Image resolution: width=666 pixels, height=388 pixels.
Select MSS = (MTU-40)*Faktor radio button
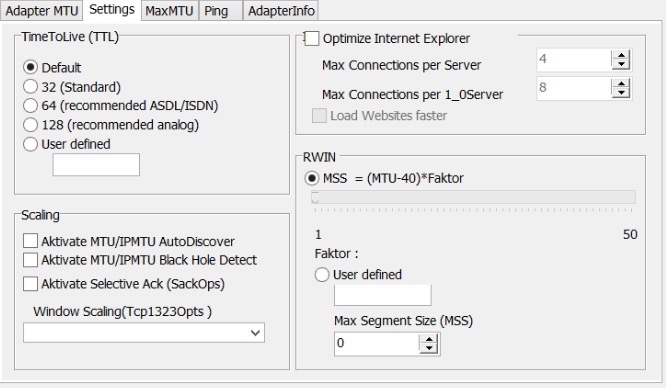click(312, 178)
